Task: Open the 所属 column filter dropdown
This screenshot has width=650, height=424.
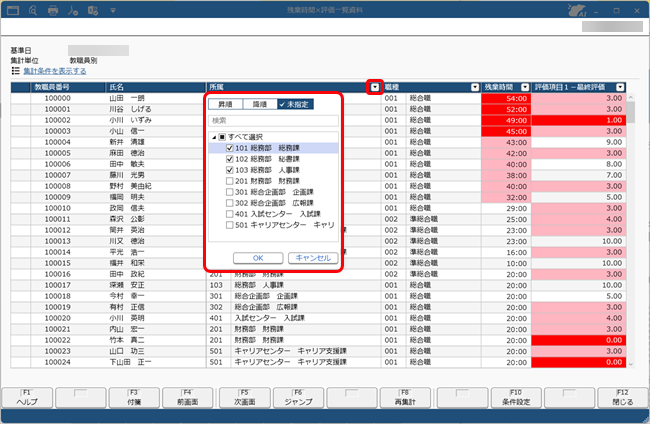Action: 375,87
